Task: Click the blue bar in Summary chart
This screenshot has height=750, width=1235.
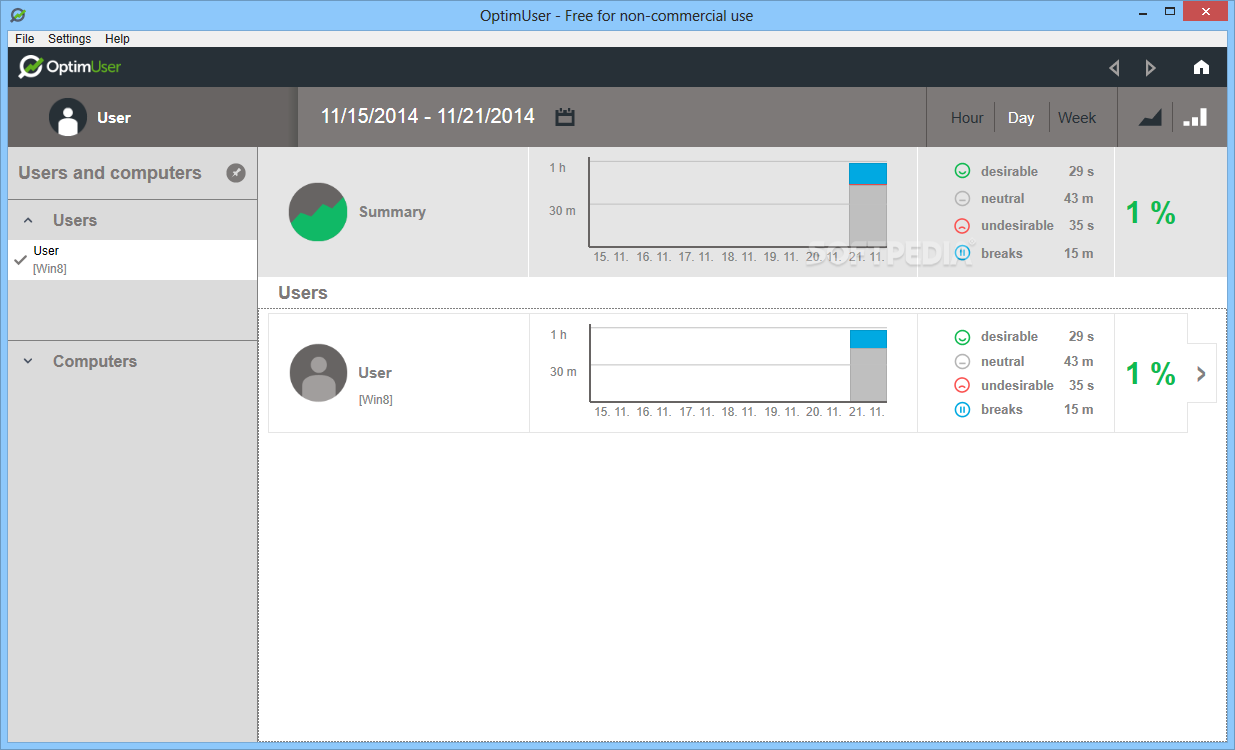Action: click(868, 174)
